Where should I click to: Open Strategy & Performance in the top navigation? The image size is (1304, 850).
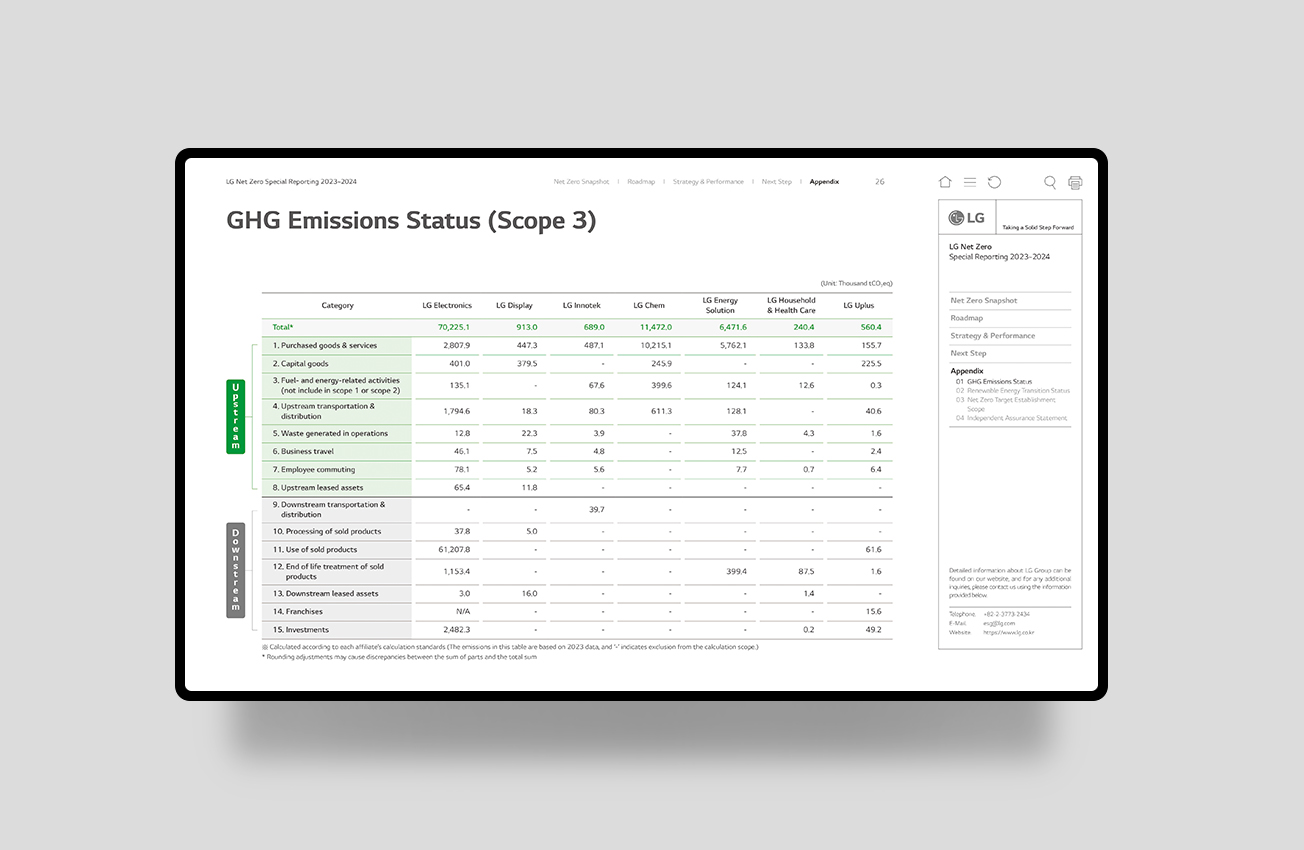pyautogui.click(x=708, y=182)
